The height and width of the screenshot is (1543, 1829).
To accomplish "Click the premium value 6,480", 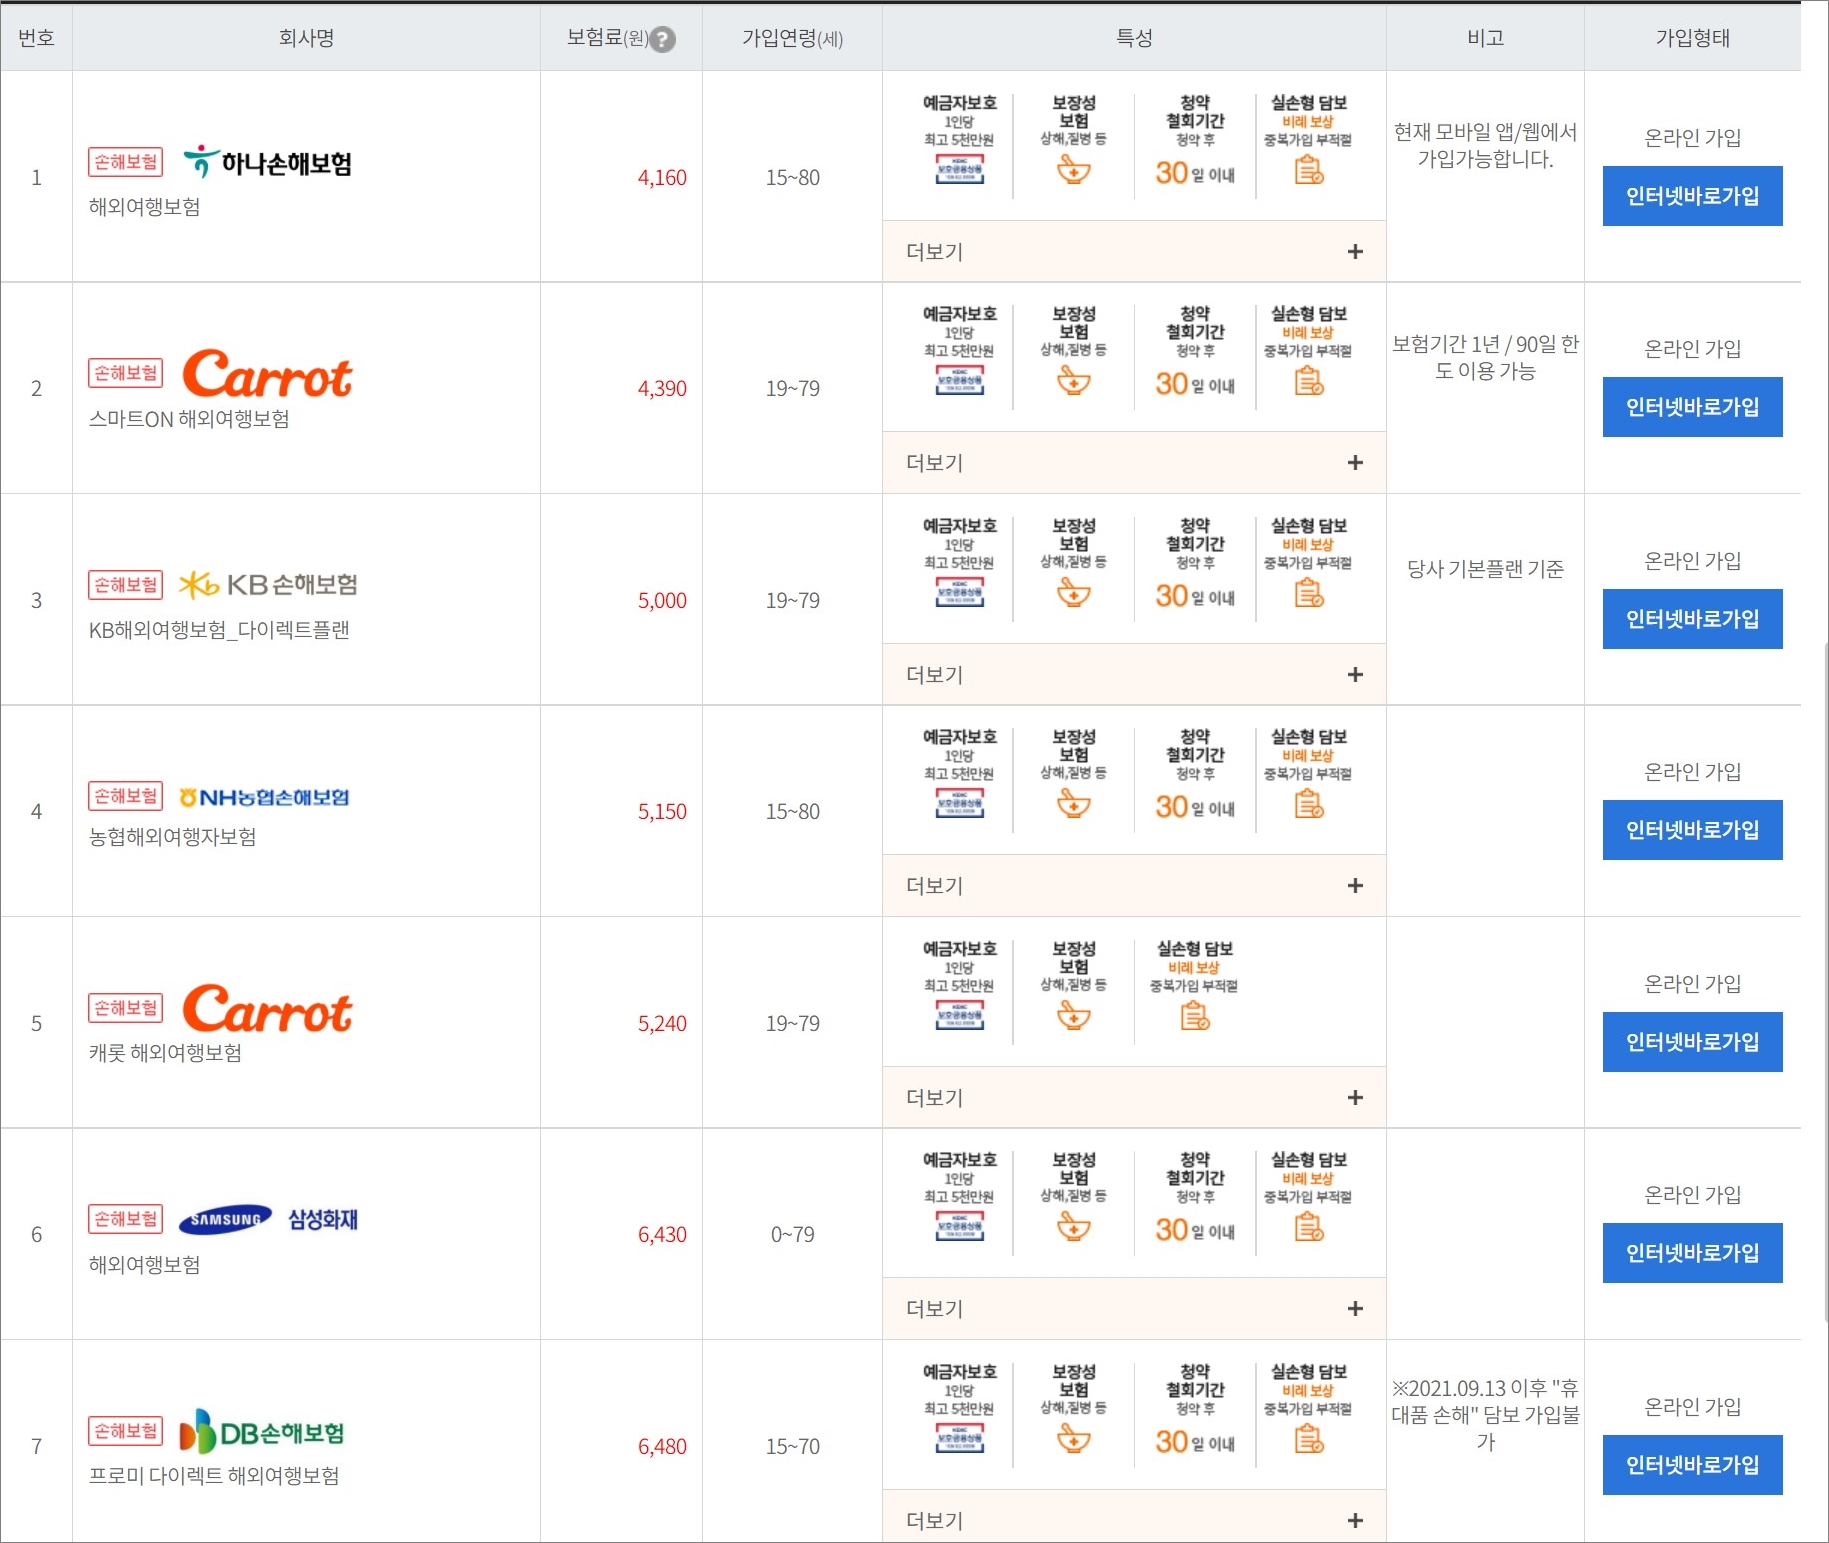I will 662,1446.
